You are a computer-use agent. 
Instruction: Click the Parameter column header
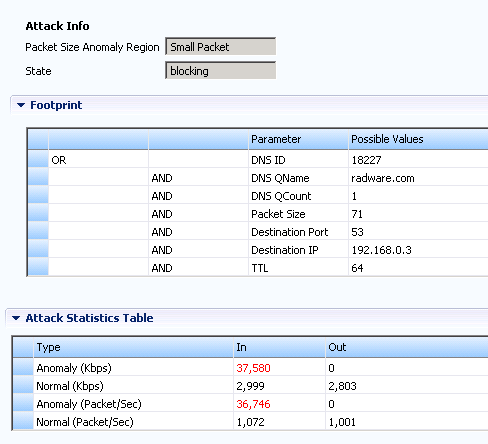[x=298, y=139]
